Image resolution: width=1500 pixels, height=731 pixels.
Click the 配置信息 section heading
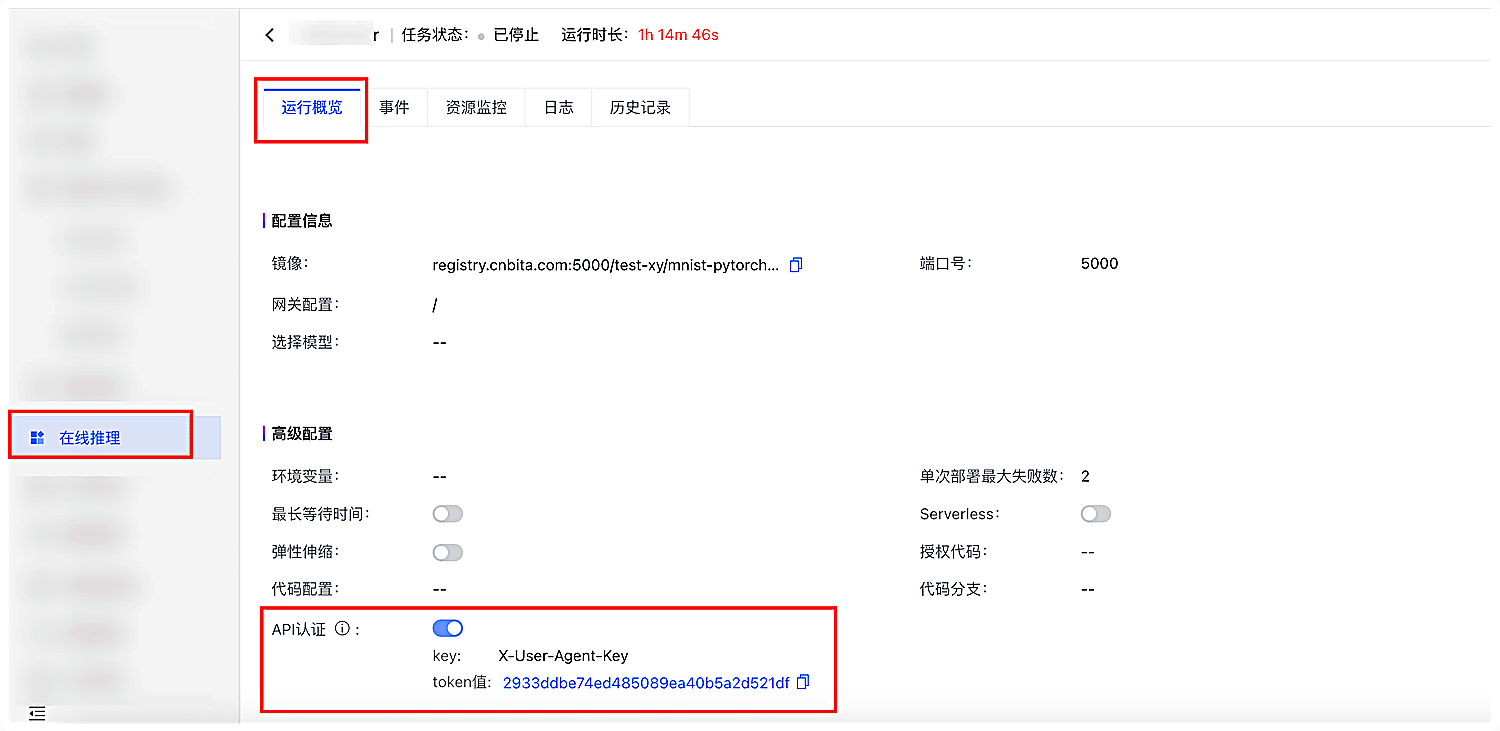pos(302,221)
